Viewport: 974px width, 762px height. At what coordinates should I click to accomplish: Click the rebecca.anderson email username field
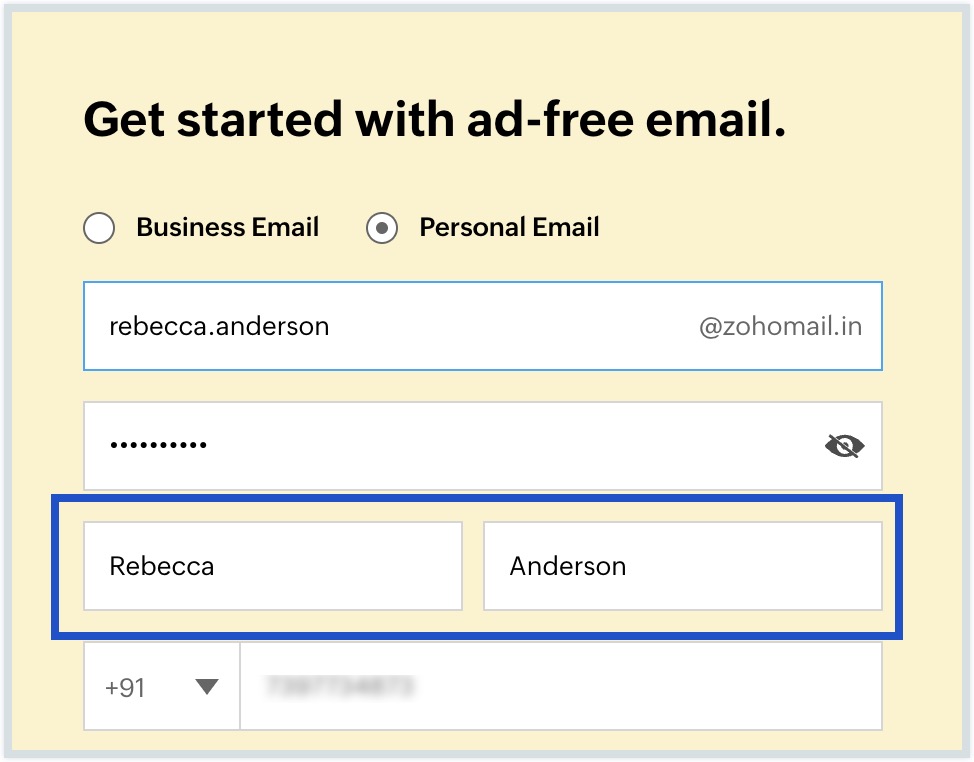point(483,326)
